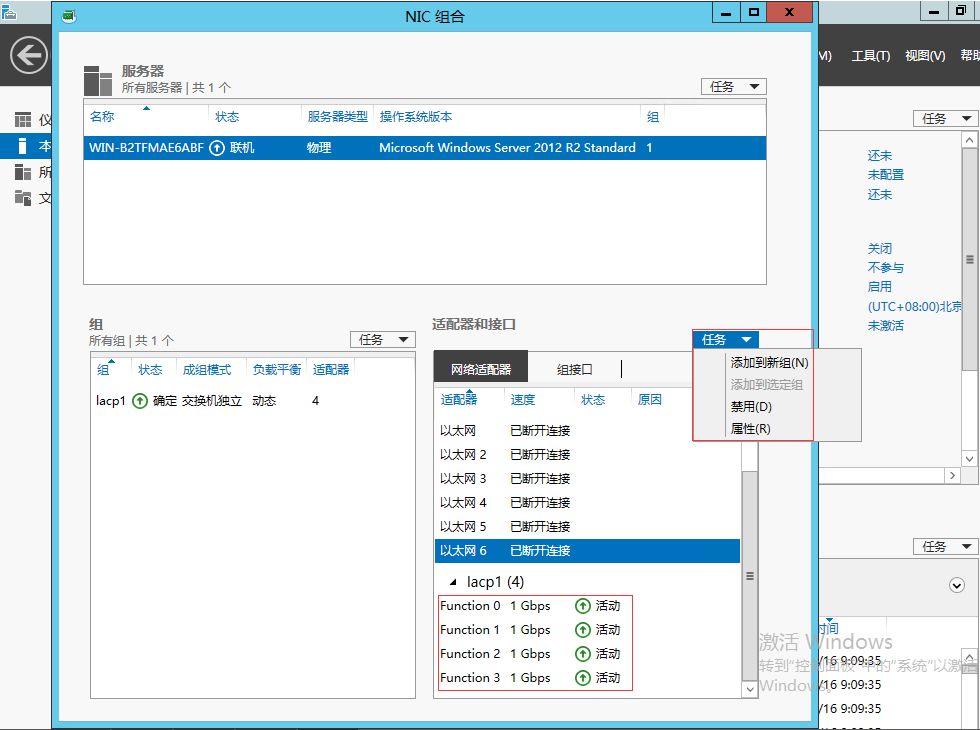
Task: Click Server Manager properties vertical scrollbar thumb
Action: [969, 259]
